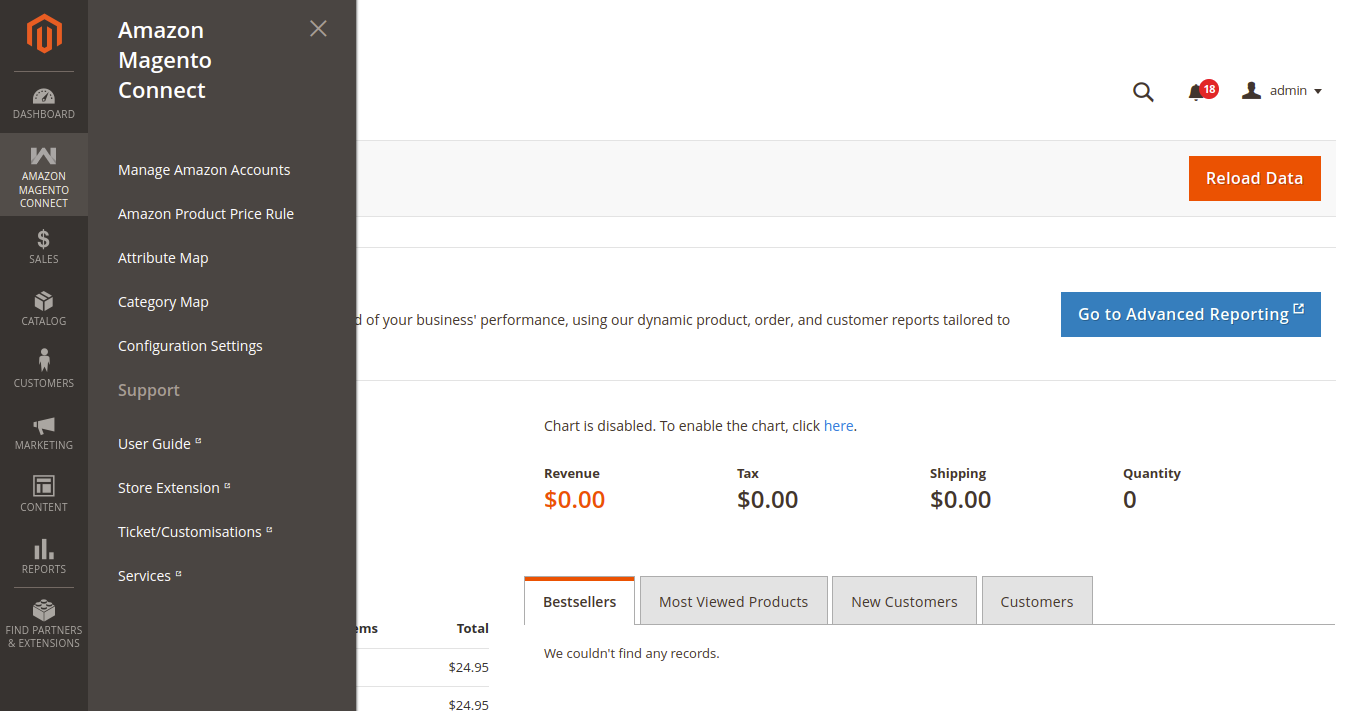This screenshot has width=1365, height=711.
Task: Open the Services external link
Action: [x=149, y=576]
